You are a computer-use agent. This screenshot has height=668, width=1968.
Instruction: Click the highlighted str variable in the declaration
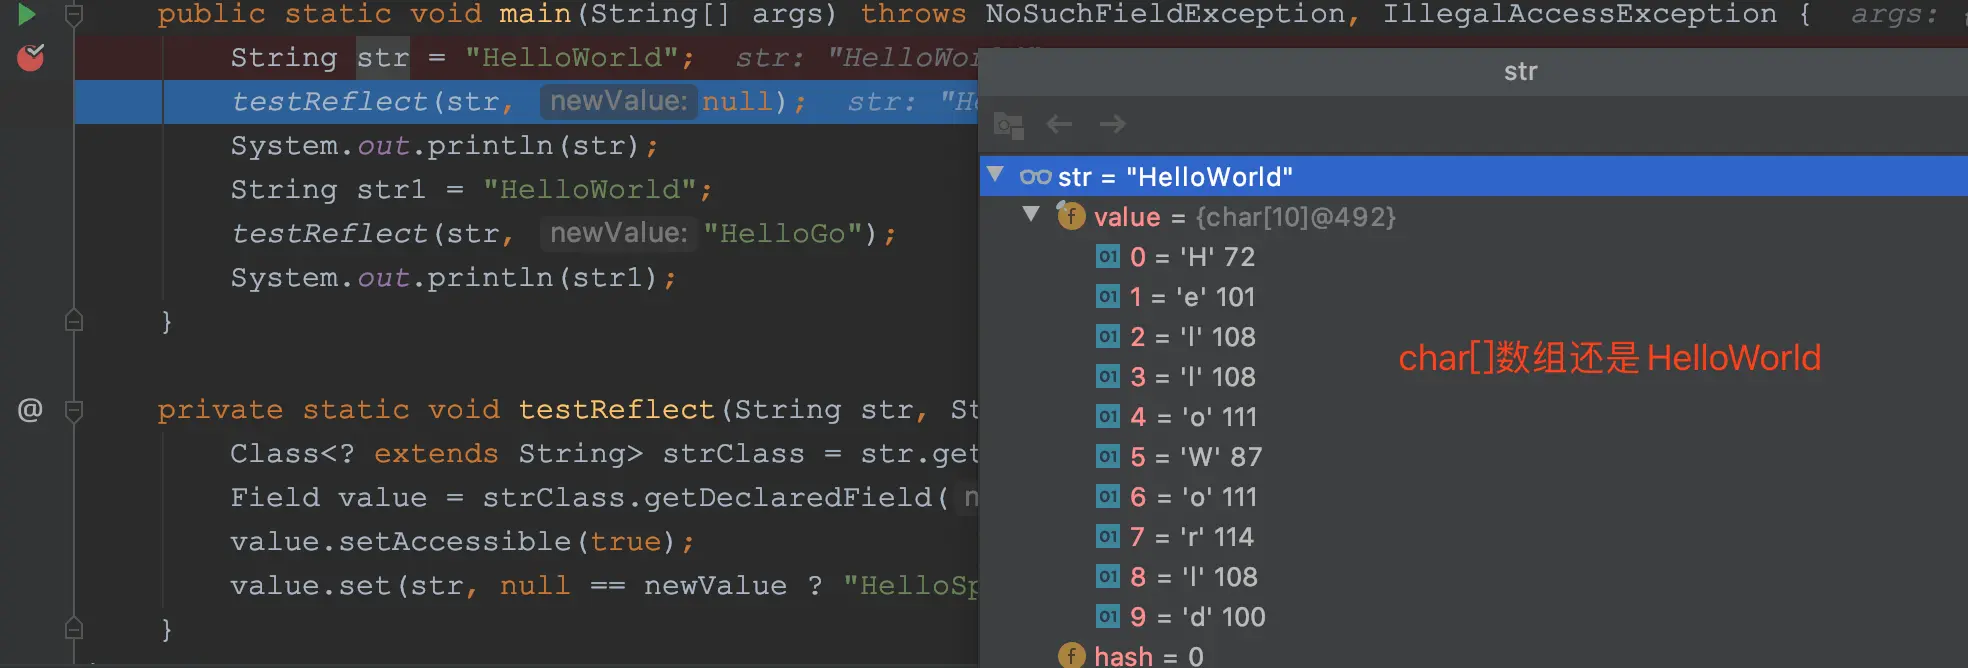(383, 58)
